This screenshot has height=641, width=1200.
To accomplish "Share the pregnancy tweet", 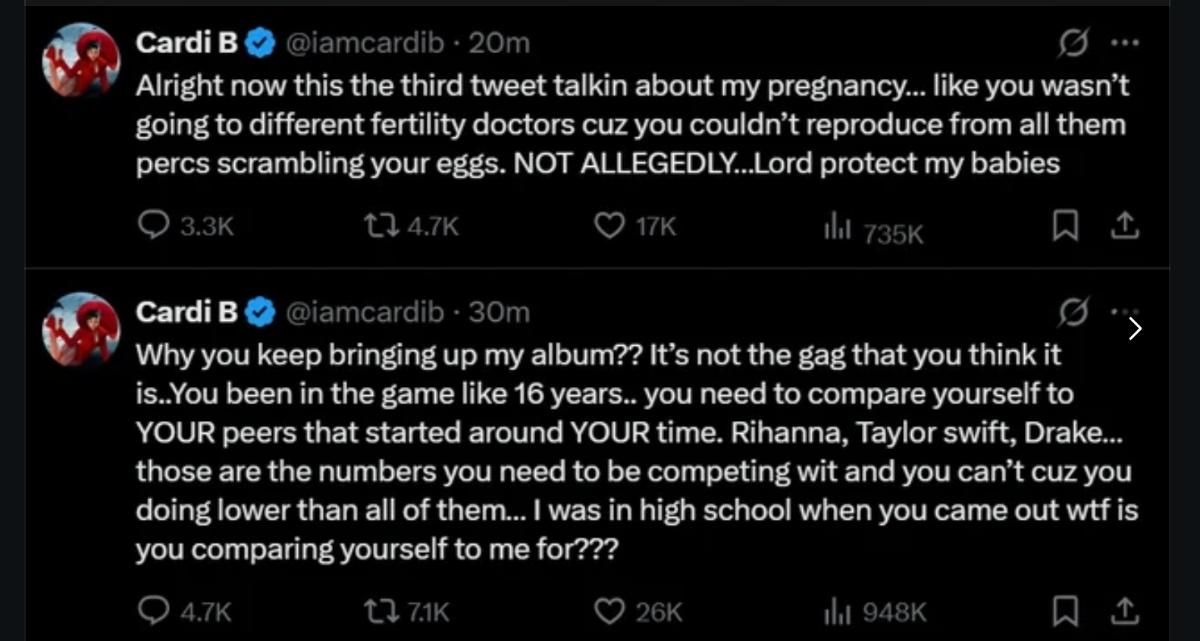I will [1125, 229].
